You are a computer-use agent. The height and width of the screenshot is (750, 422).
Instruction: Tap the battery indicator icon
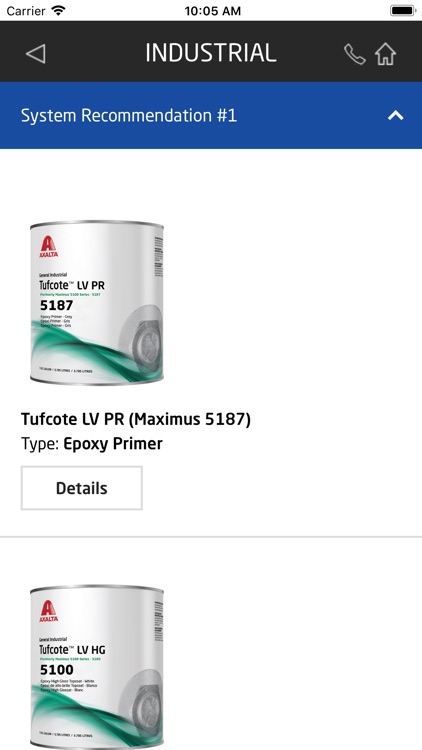[402, 11]
